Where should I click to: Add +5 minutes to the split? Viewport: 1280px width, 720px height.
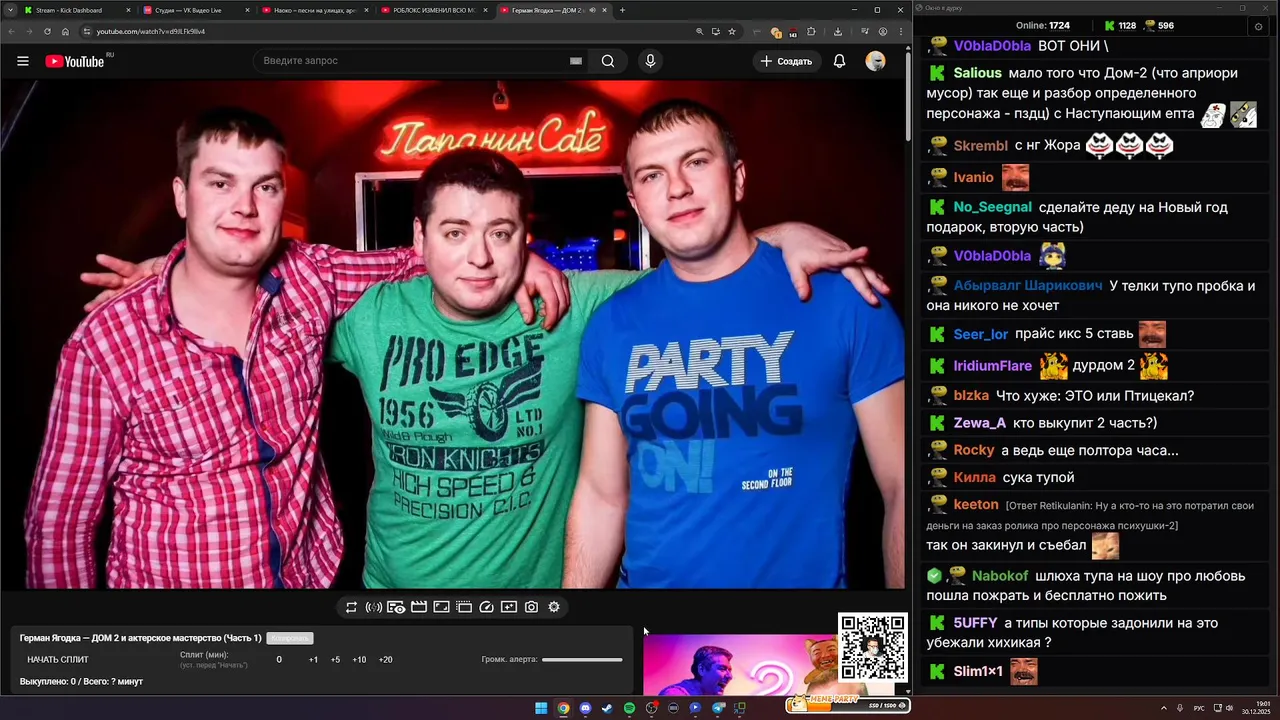(335, 659)
